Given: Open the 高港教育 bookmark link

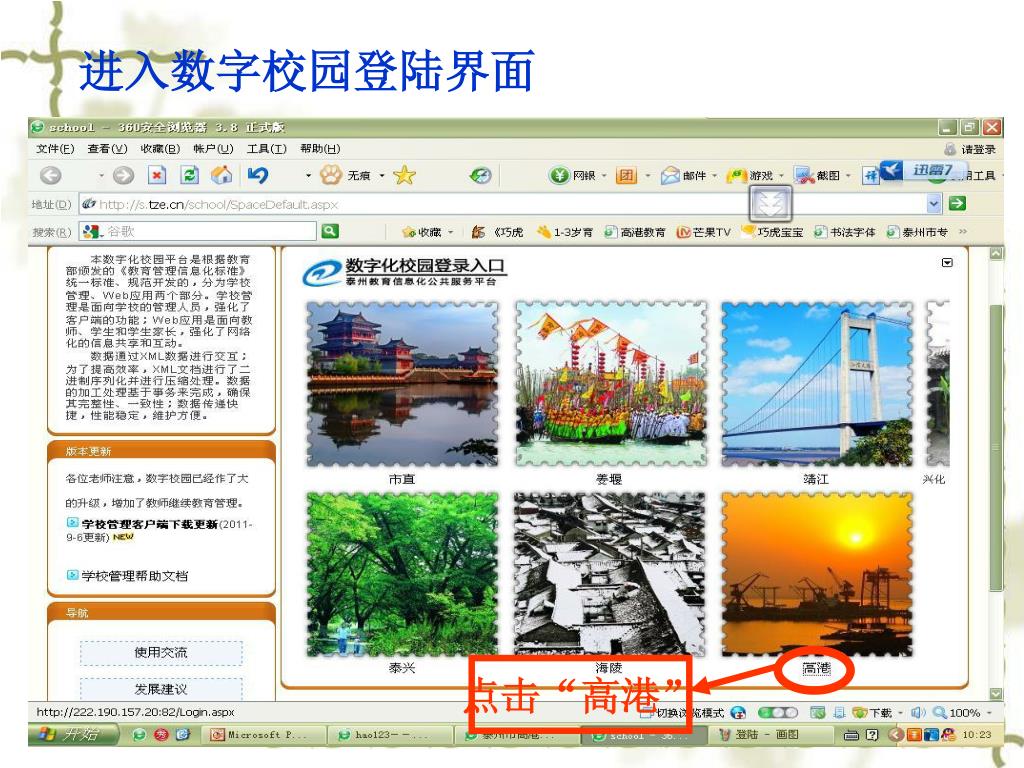Looking at the screenshot, I should 635,232.
